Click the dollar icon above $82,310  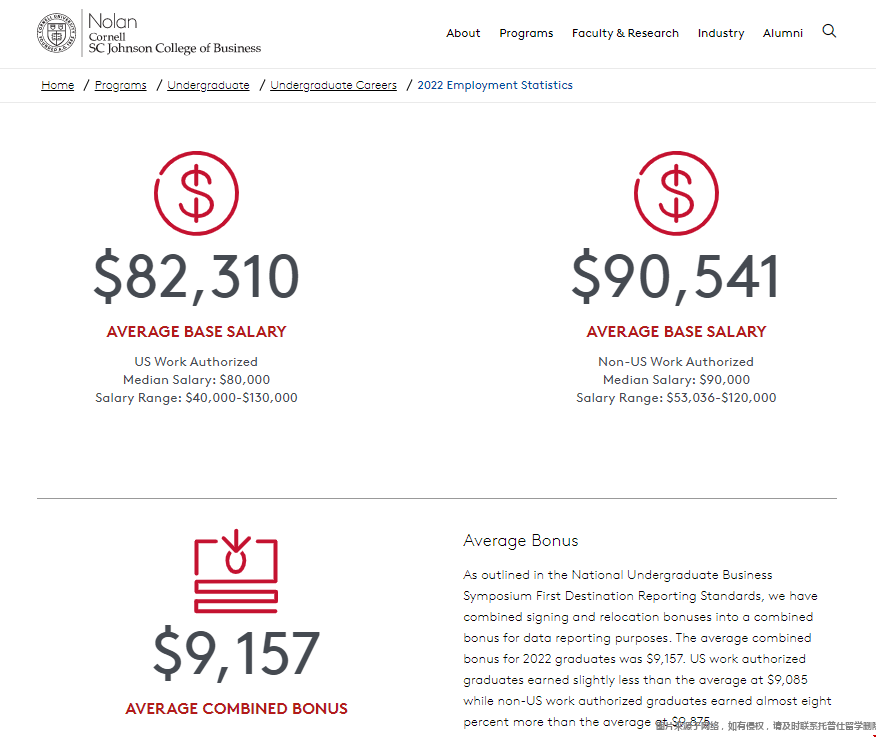pos(196,194)
